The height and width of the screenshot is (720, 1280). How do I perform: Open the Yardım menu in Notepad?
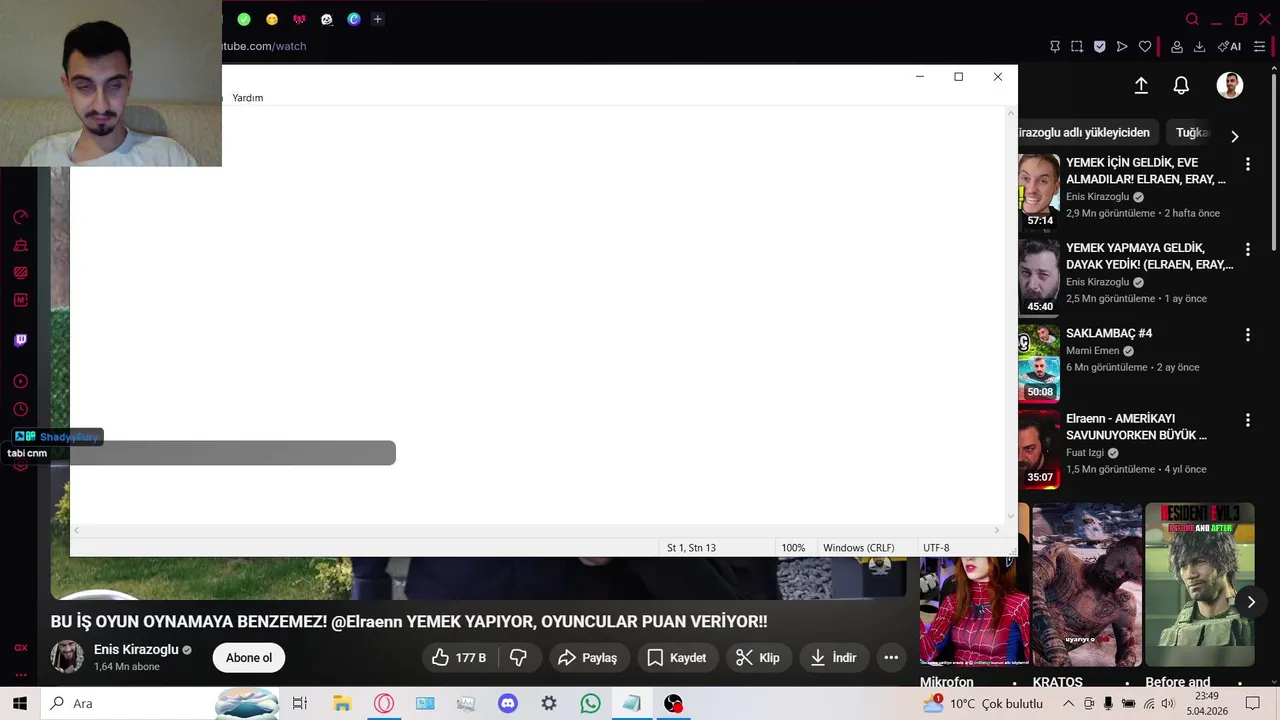[248, 98]
